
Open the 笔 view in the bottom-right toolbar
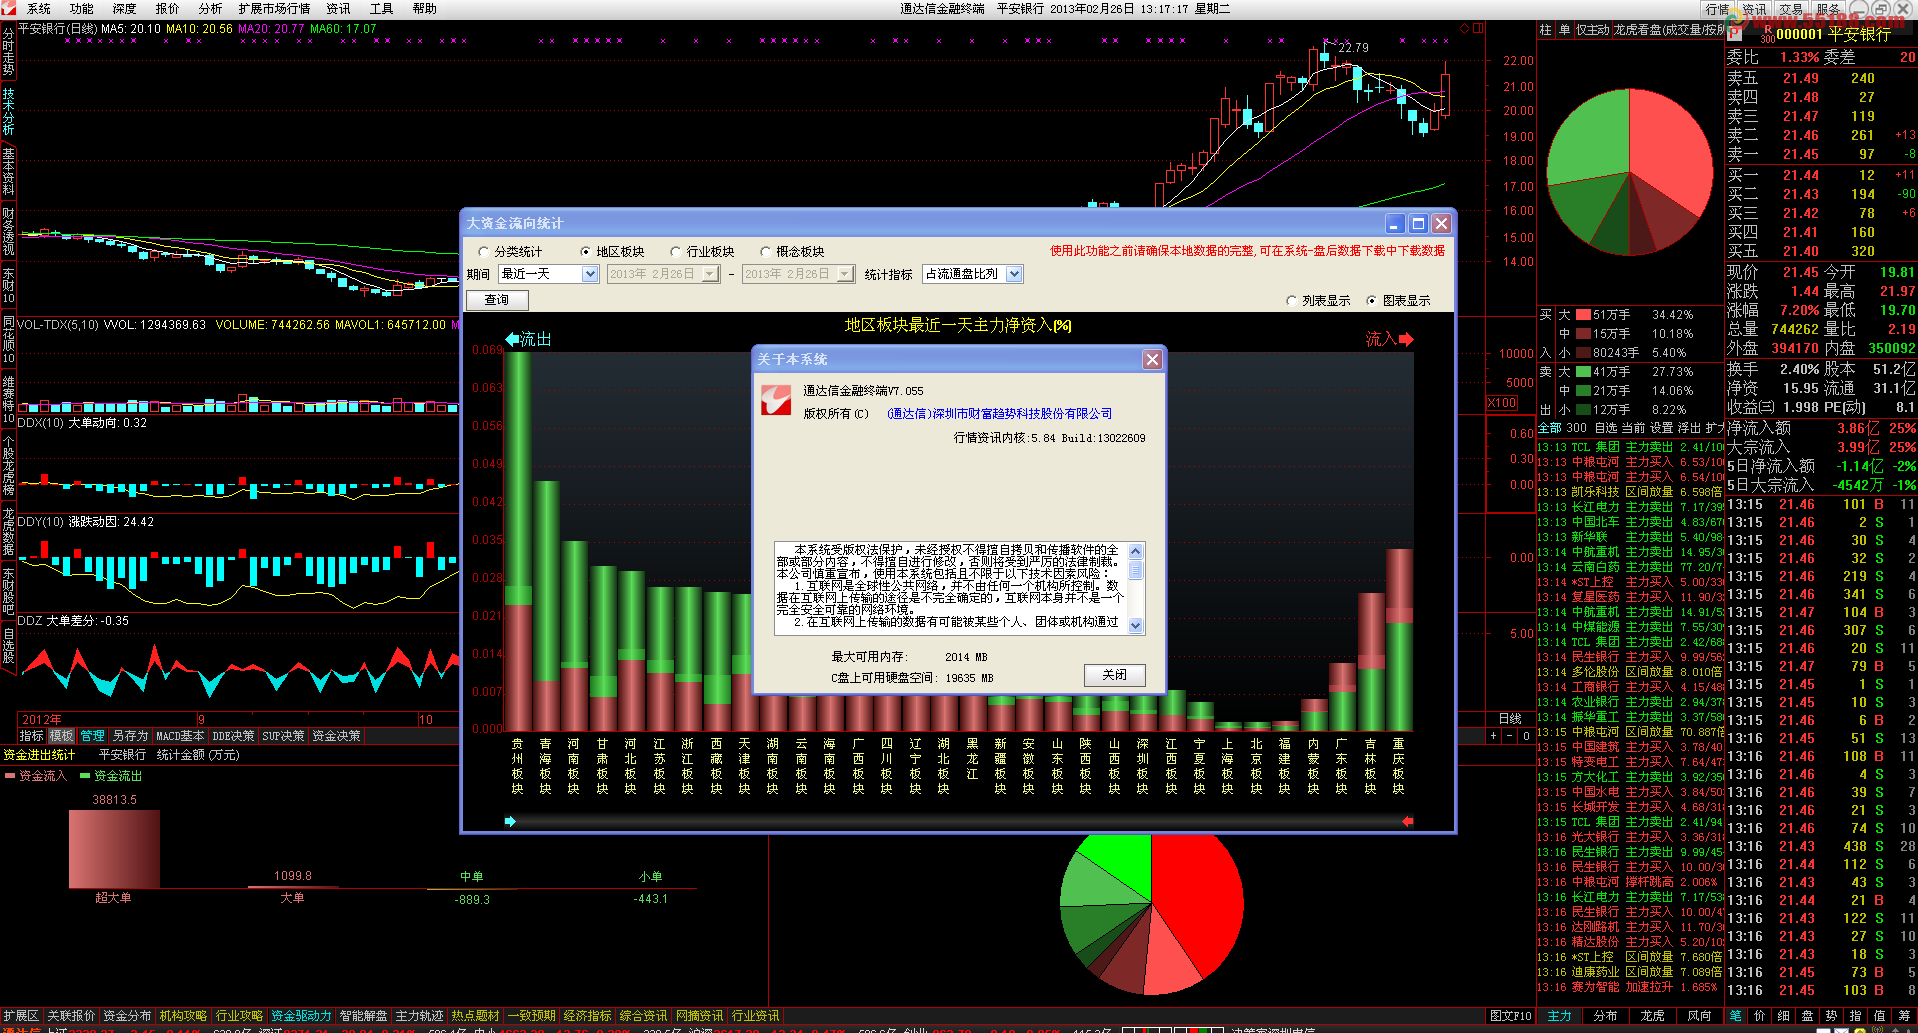pyautogui.click(x=1735, y=1015)
